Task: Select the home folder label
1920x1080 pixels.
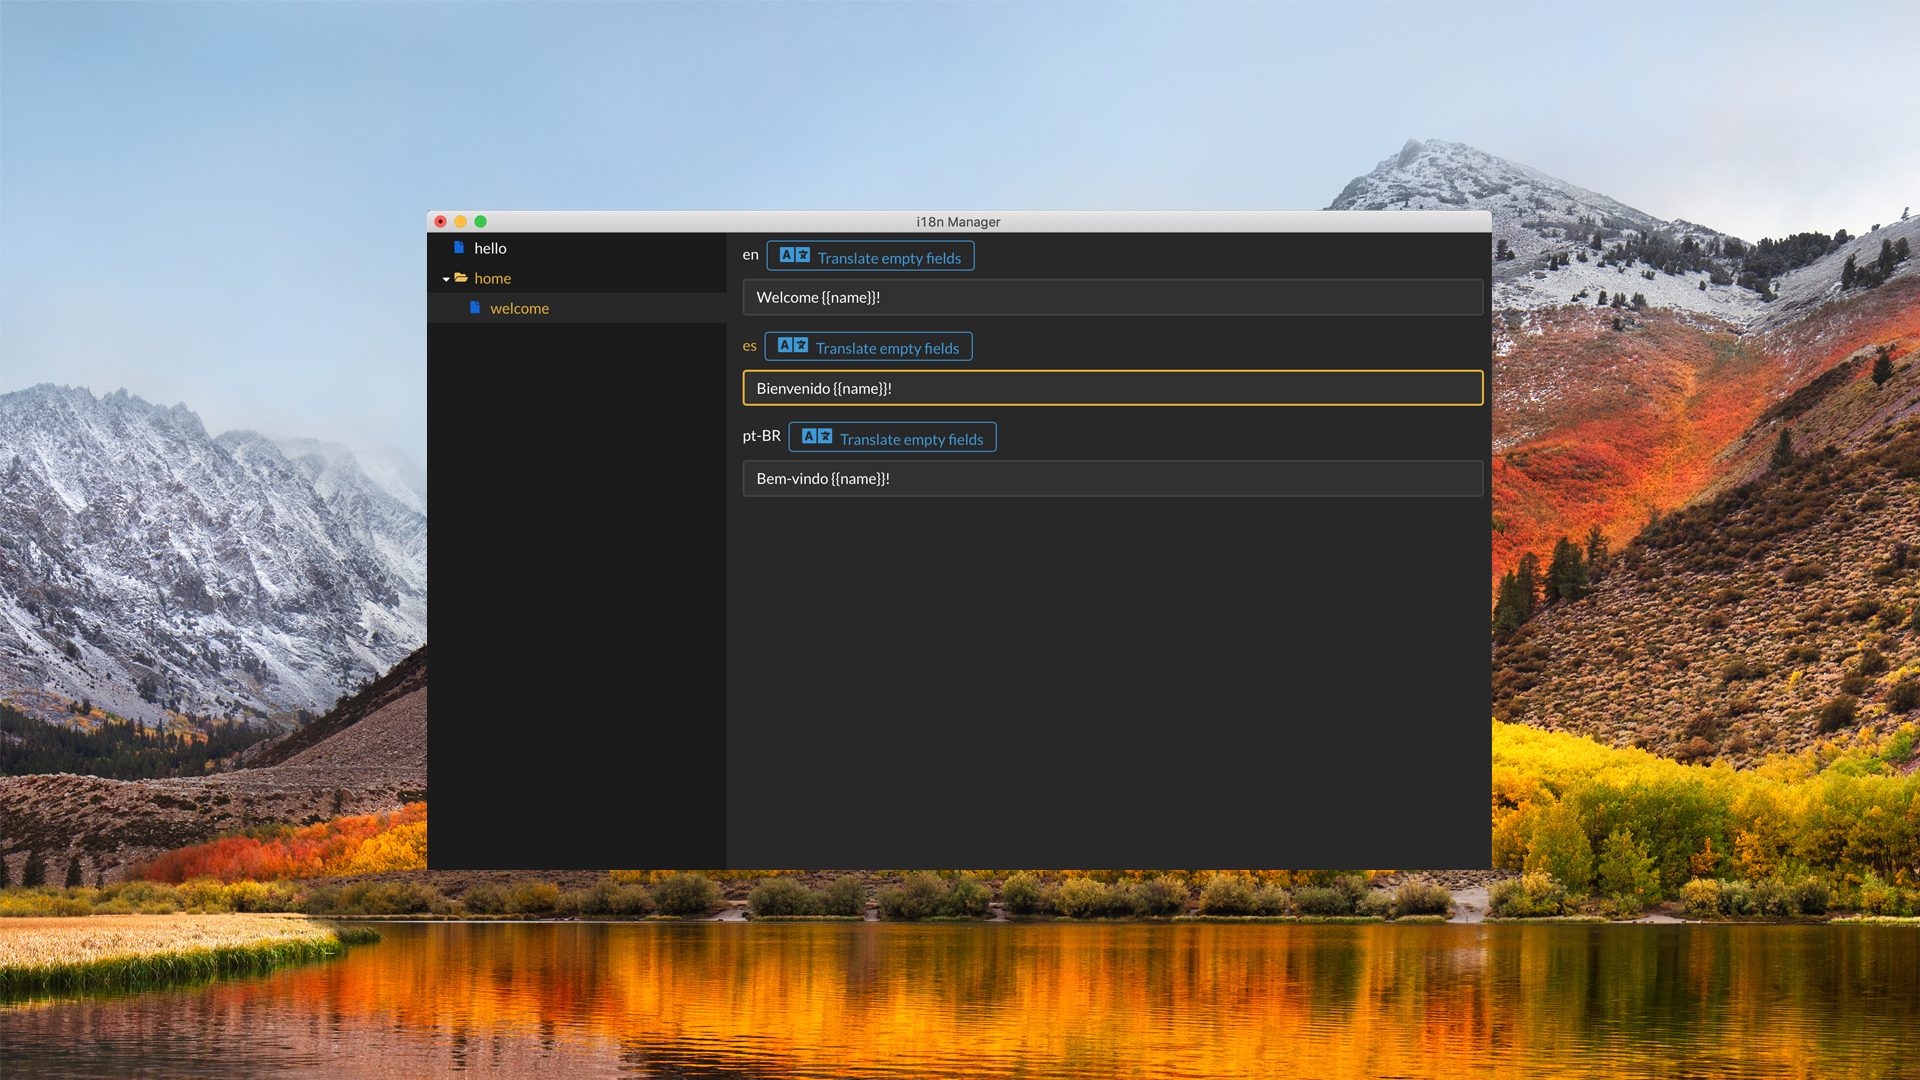Action: click(492, 278)
